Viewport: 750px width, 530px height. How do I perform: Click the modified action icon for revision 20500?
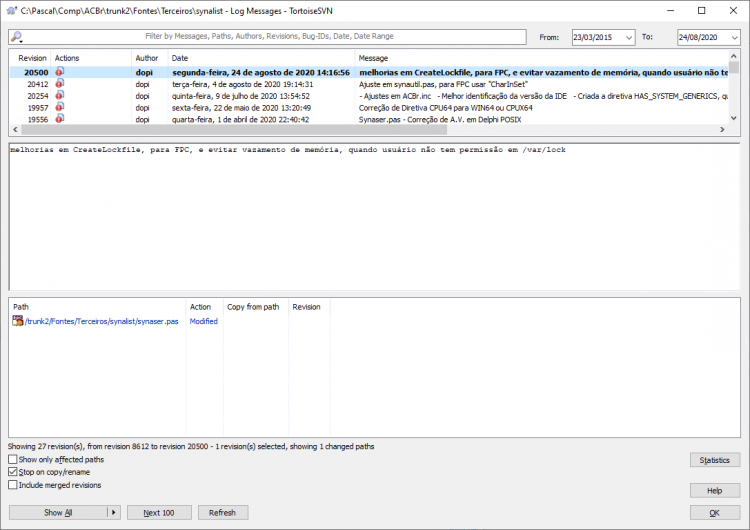[59, 72]
